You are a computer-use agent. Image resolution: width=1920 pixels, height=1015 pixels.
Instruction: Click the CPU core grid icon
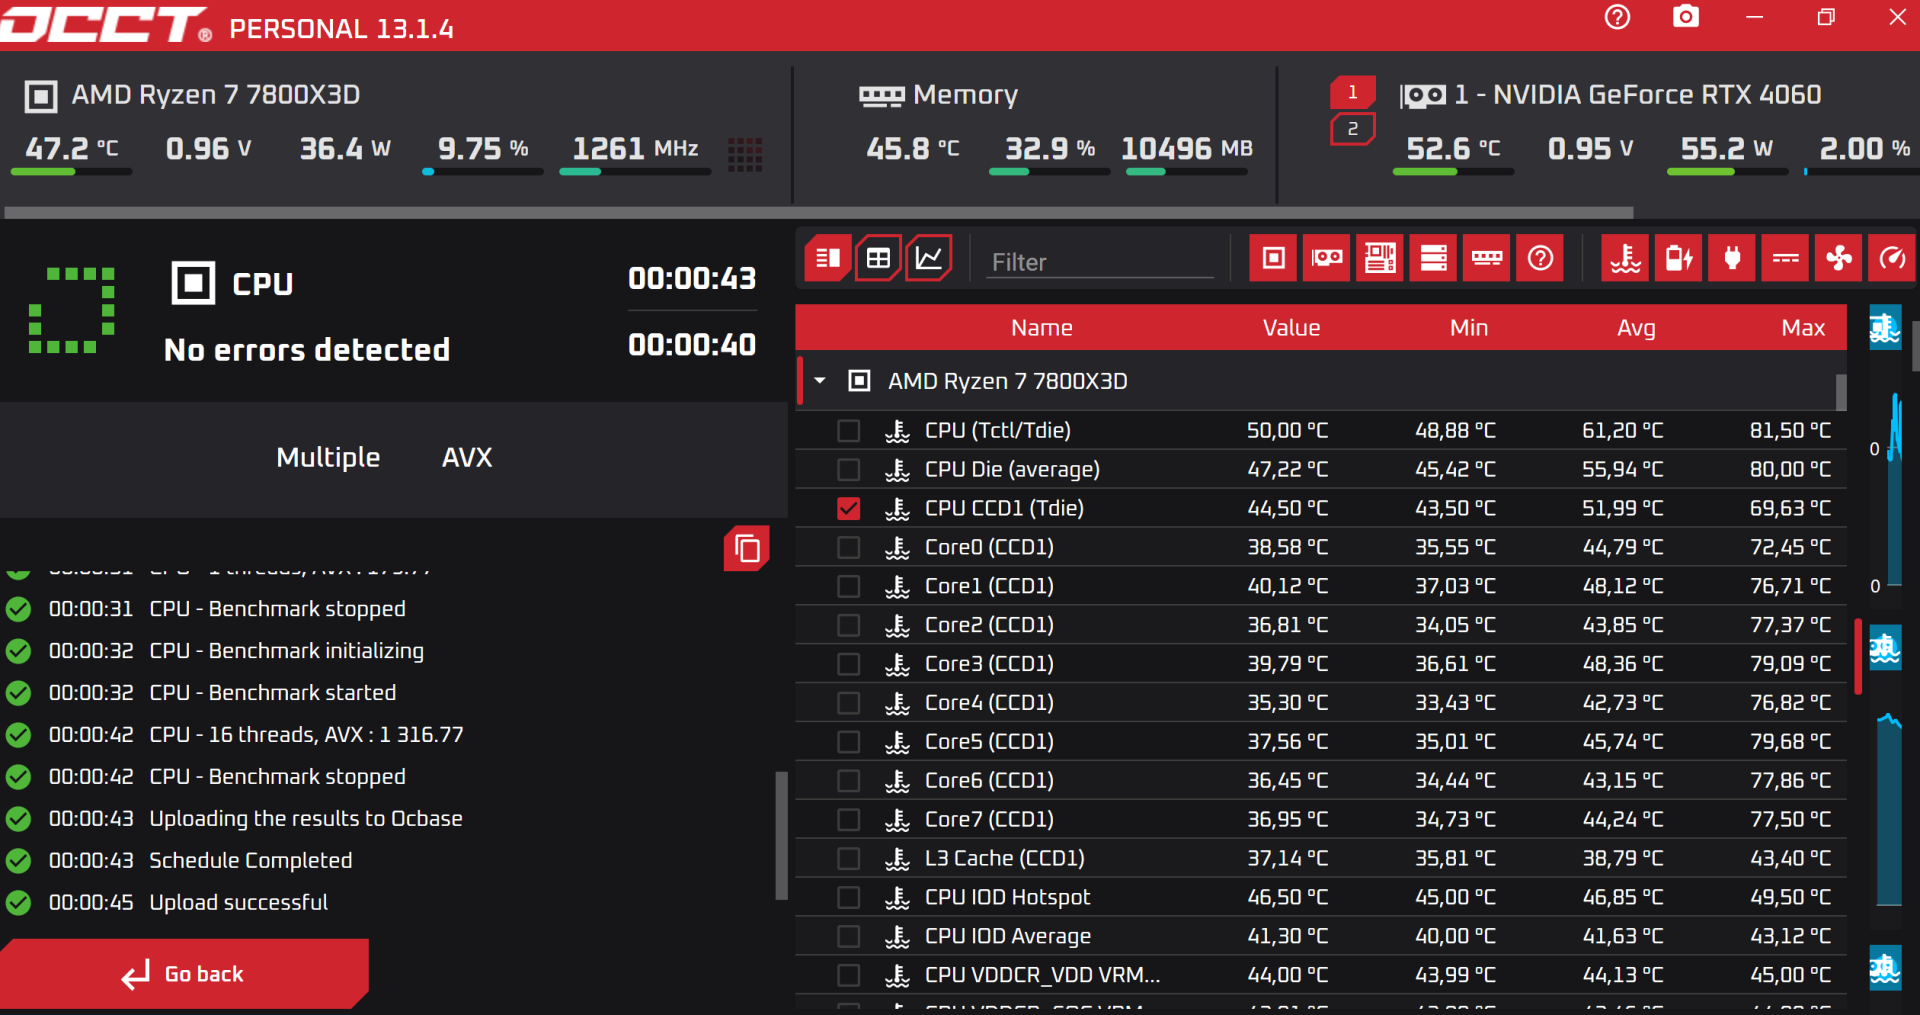coord(745,154)
